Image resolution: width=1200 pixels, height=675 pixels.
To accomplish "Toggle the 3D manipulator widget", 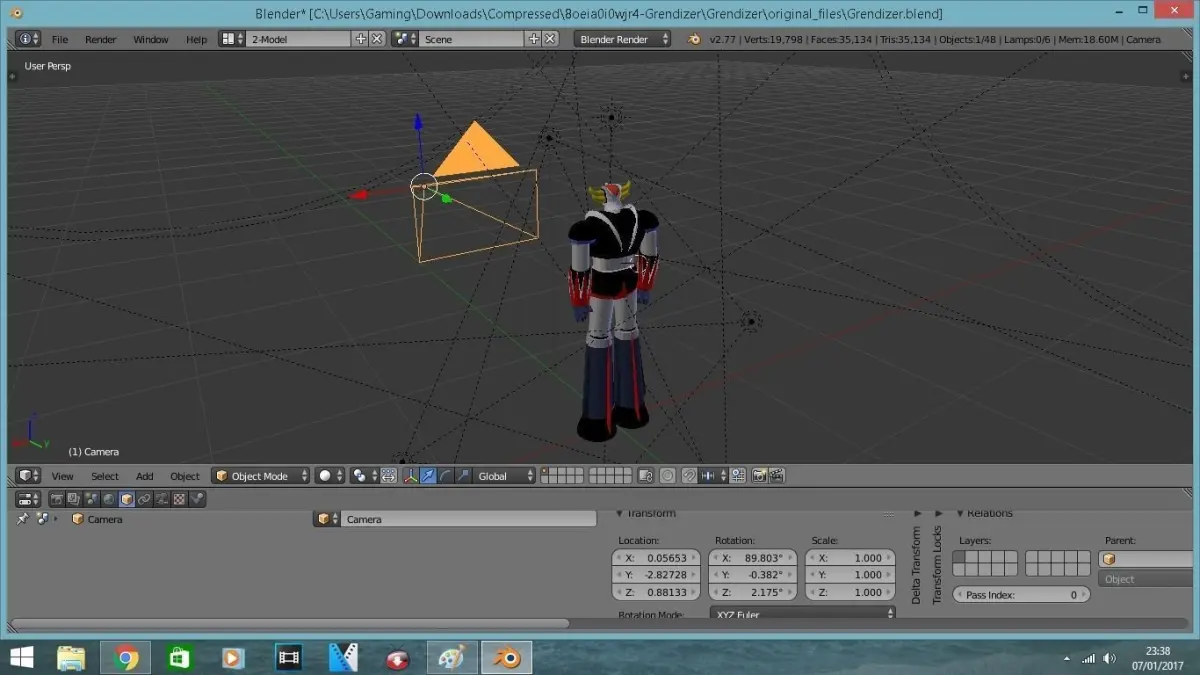I will [411, 476].
